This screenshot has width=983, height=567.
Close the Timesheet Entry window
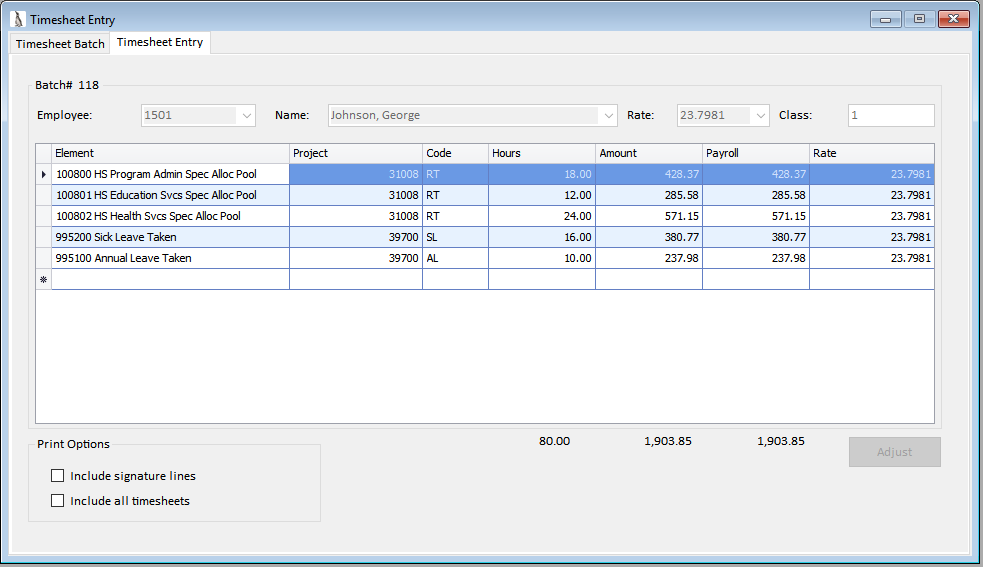(x=954, y=19)
